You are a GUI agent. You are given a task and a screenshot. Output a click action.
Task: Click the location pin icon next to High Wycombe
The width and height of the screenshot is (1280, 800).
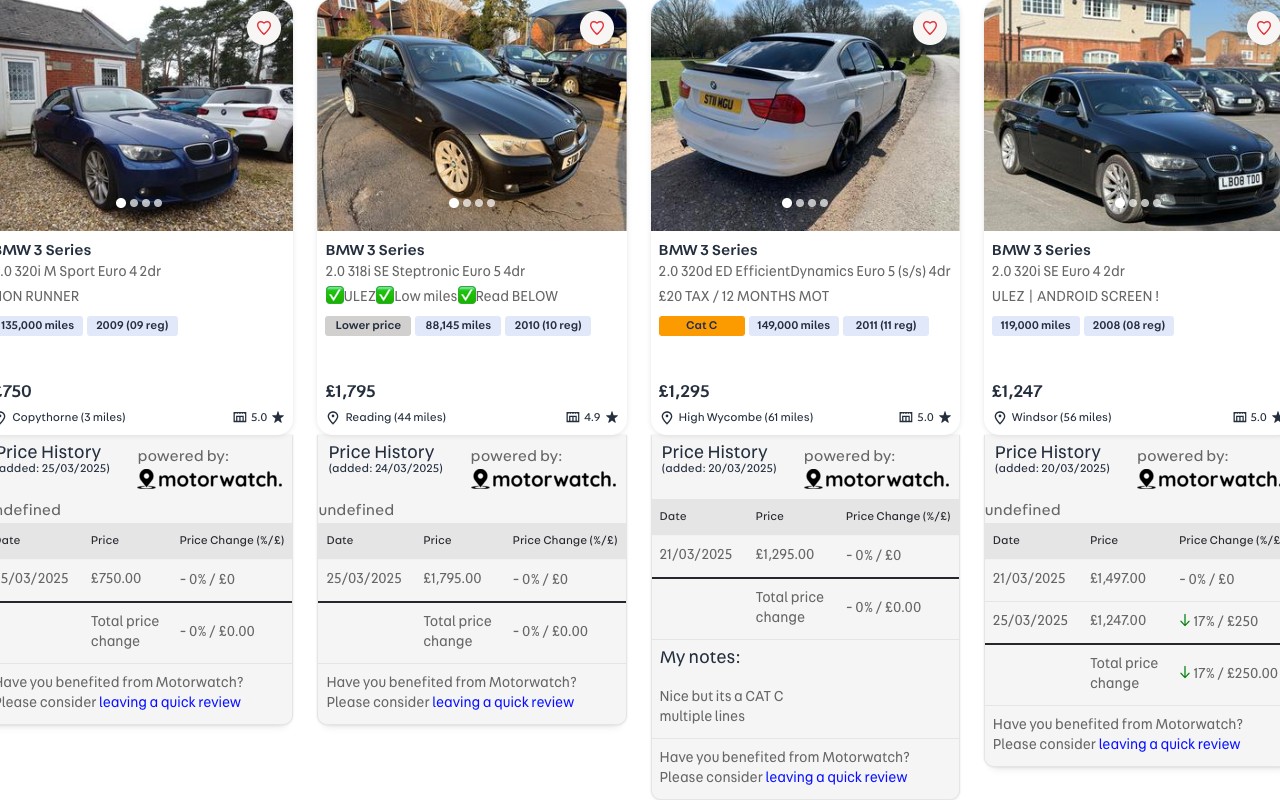tap(667, 417)
